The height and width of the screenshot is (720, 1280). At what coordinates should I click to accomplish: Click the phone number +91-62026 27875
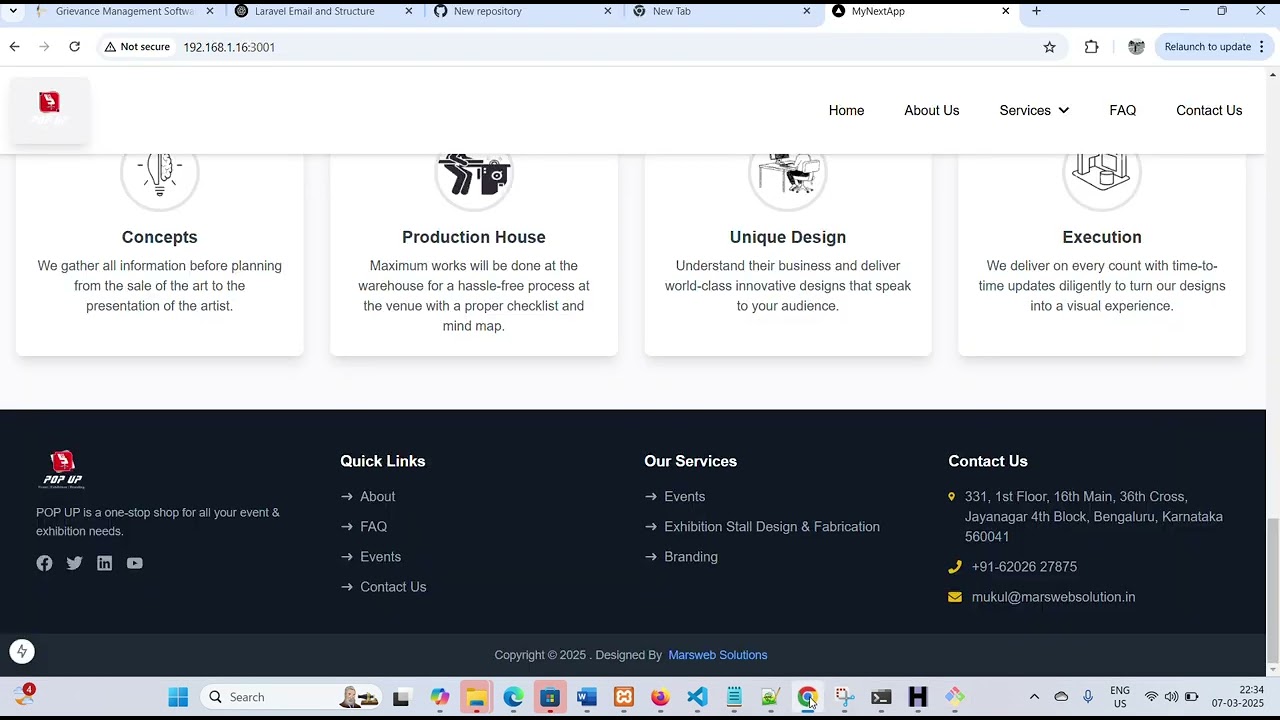(x=1024, y=567)
